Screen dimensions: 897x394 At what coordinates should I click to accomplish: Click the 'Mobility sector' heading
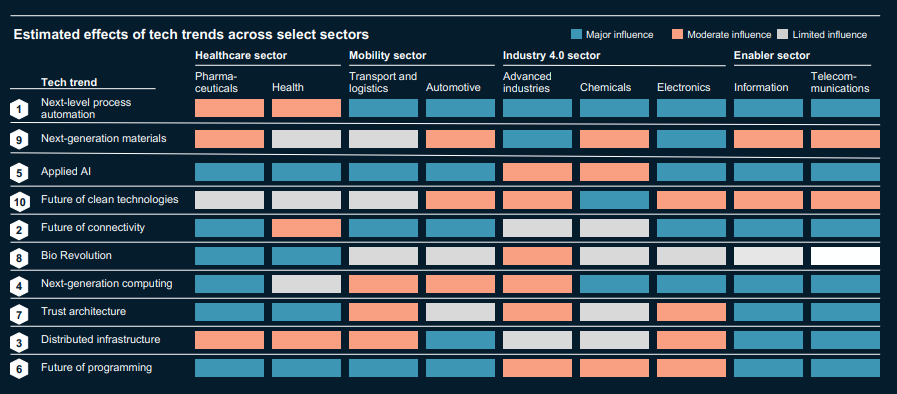point(387,55)
